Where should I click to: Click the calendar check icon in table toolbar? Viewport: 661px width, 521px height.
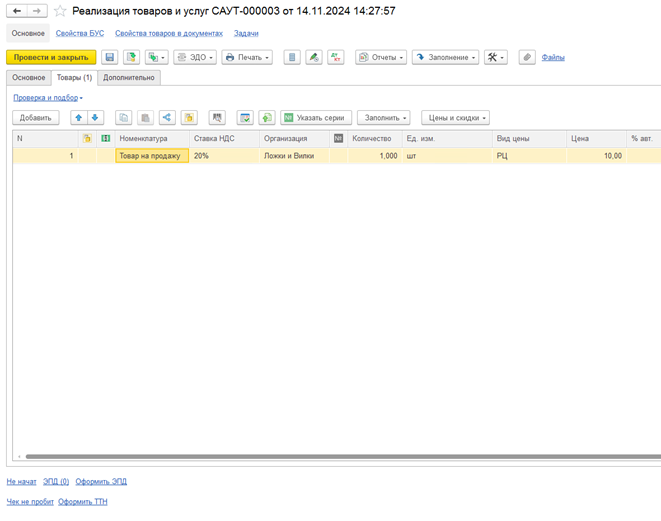(245, 118)
